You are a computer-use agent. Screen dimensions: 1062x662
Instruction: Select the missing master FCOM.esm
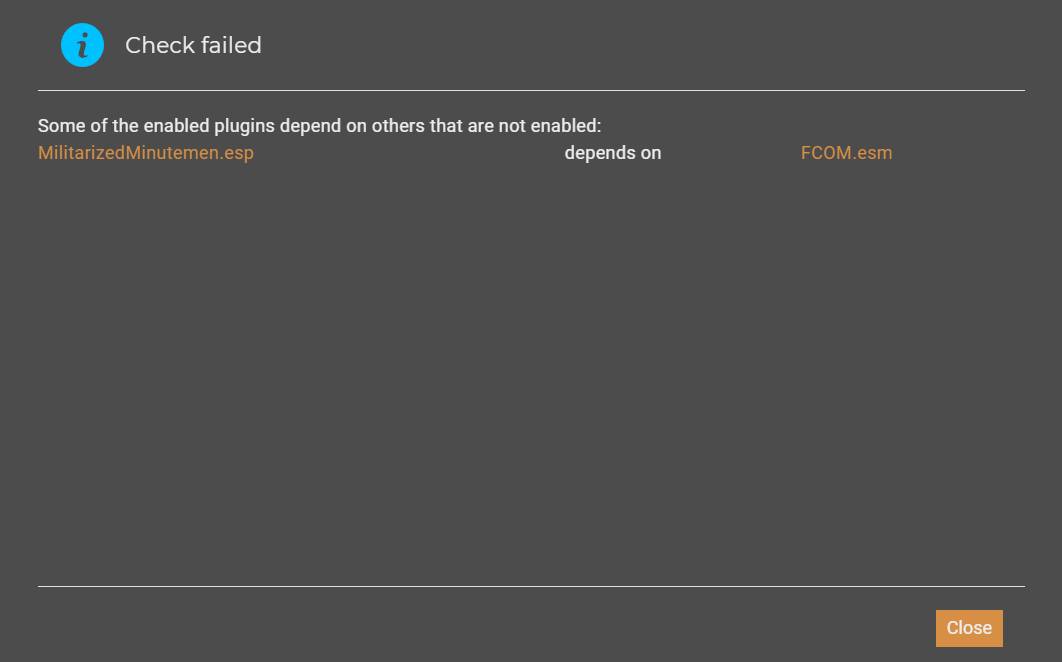click(x=846, y=153)
